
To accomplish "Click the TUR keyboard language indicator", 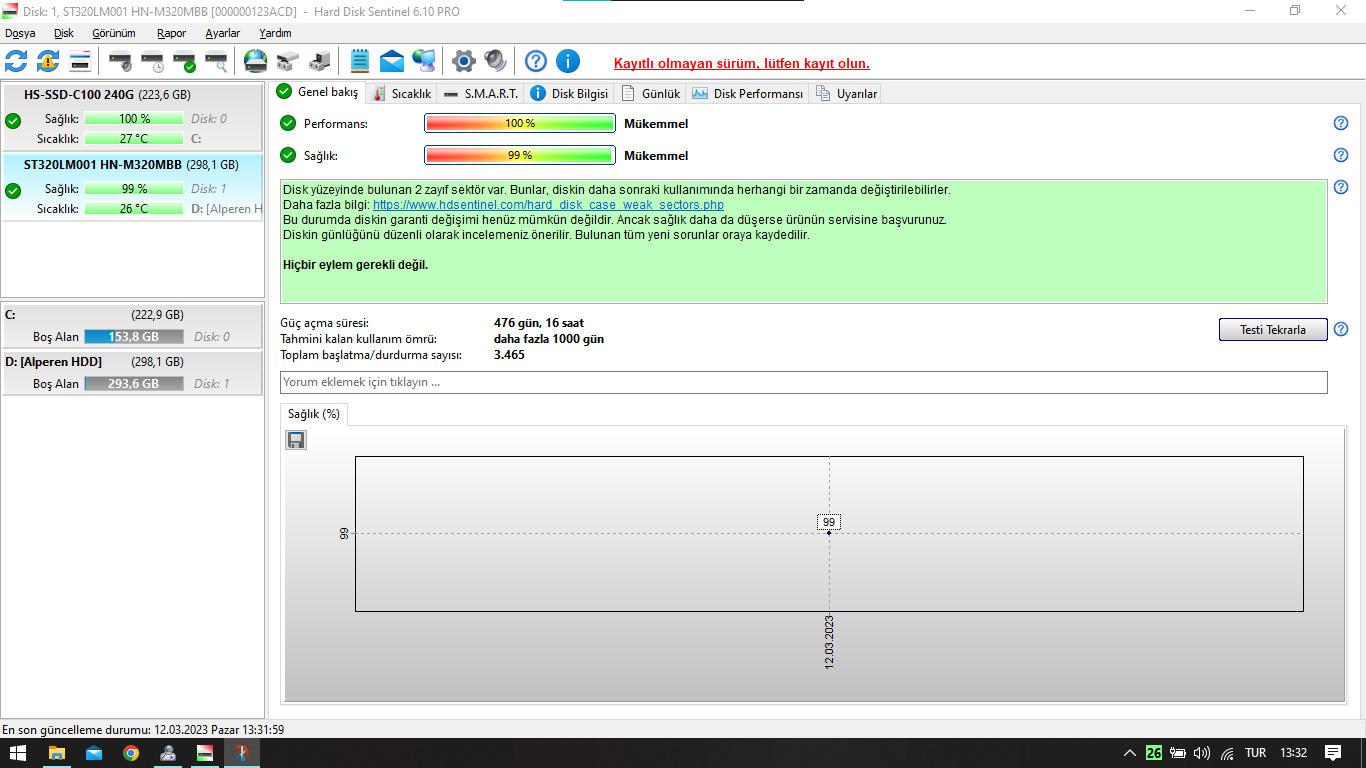I will (1255, 753).
